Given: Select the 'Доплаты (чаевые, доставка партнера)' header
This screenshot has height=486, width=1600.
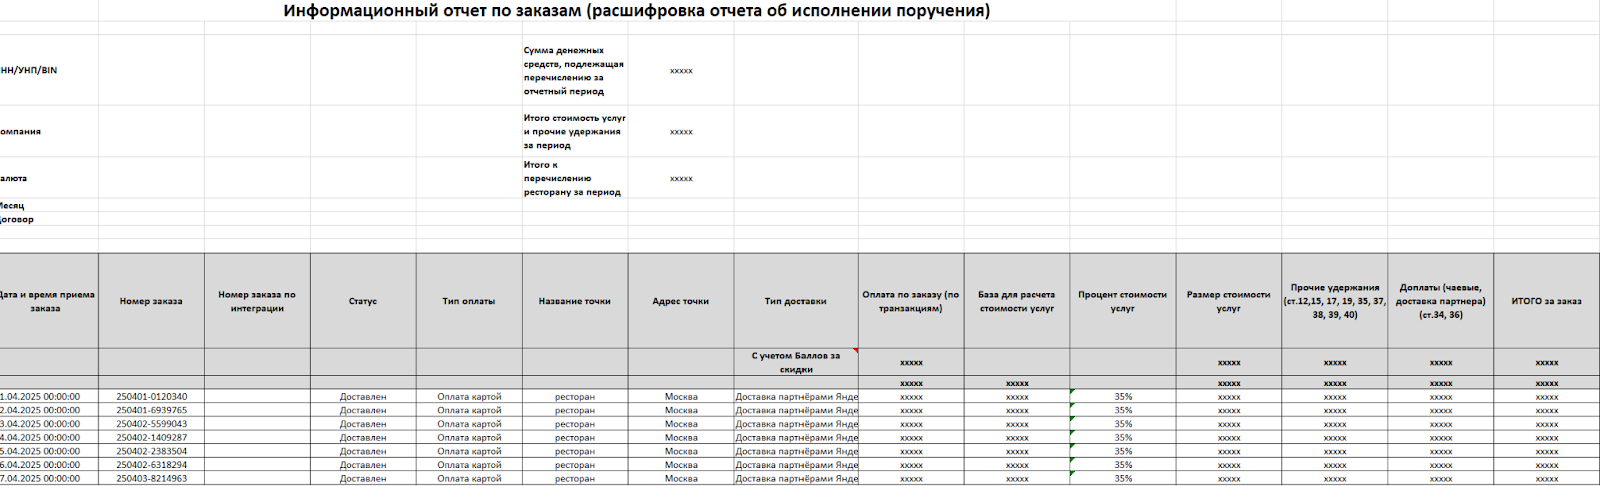Looking at the screenshot, I should pos(1440,301).
